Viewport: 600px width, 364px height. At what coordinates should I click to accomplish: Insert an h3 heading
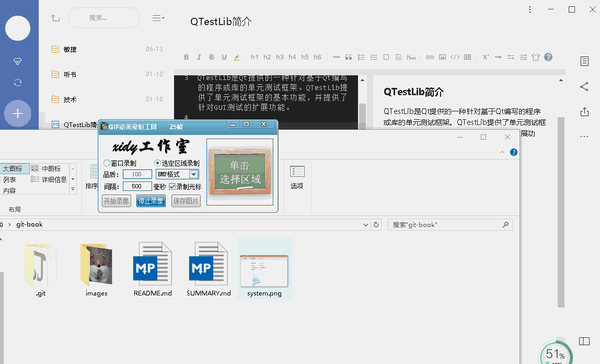point(280,57)
